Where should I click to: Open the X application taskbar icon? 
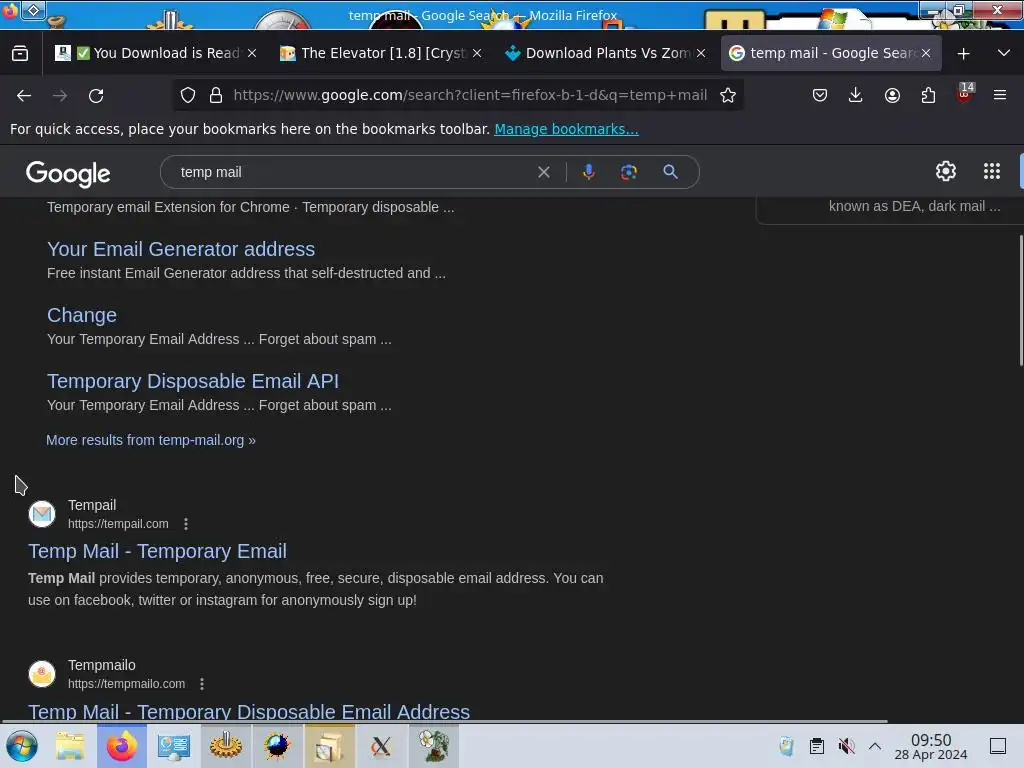[381, 746]
